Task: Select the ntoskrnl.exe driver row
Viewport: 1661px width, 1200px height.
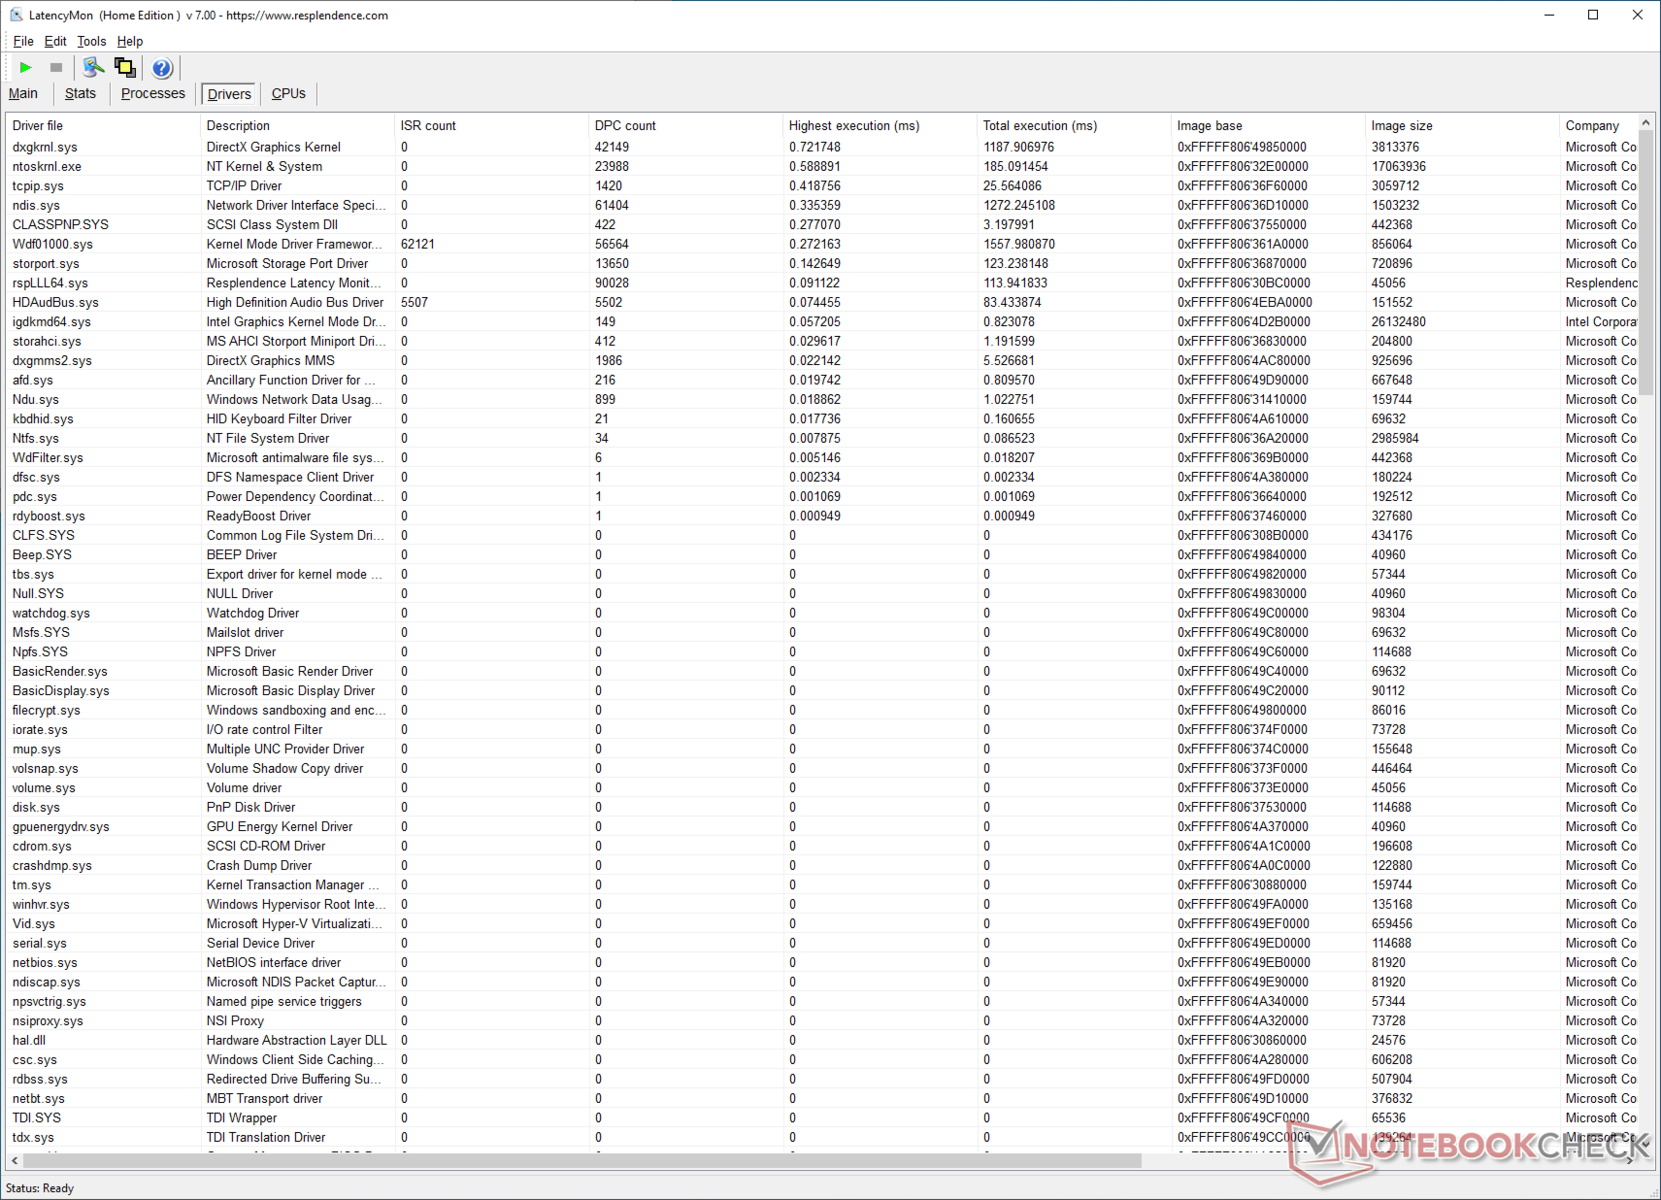Action: coord(822,167)
